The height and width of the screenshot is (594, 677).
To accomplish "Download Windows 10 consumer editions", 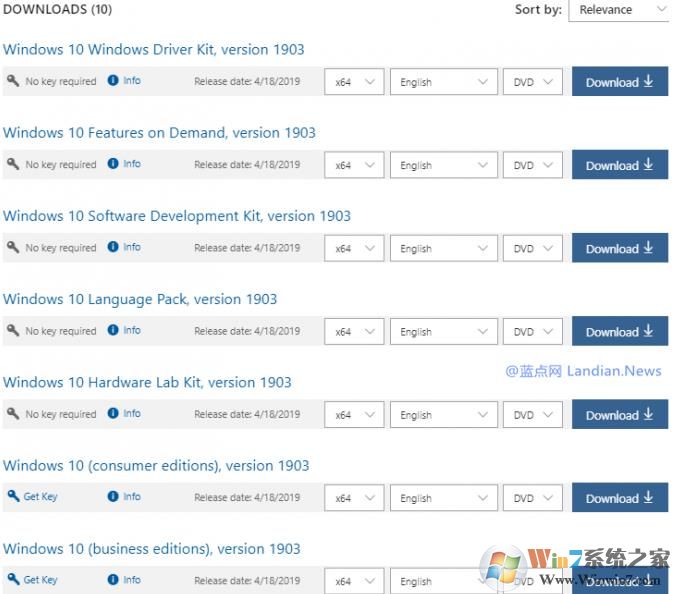I will click(x=620, y=497).
